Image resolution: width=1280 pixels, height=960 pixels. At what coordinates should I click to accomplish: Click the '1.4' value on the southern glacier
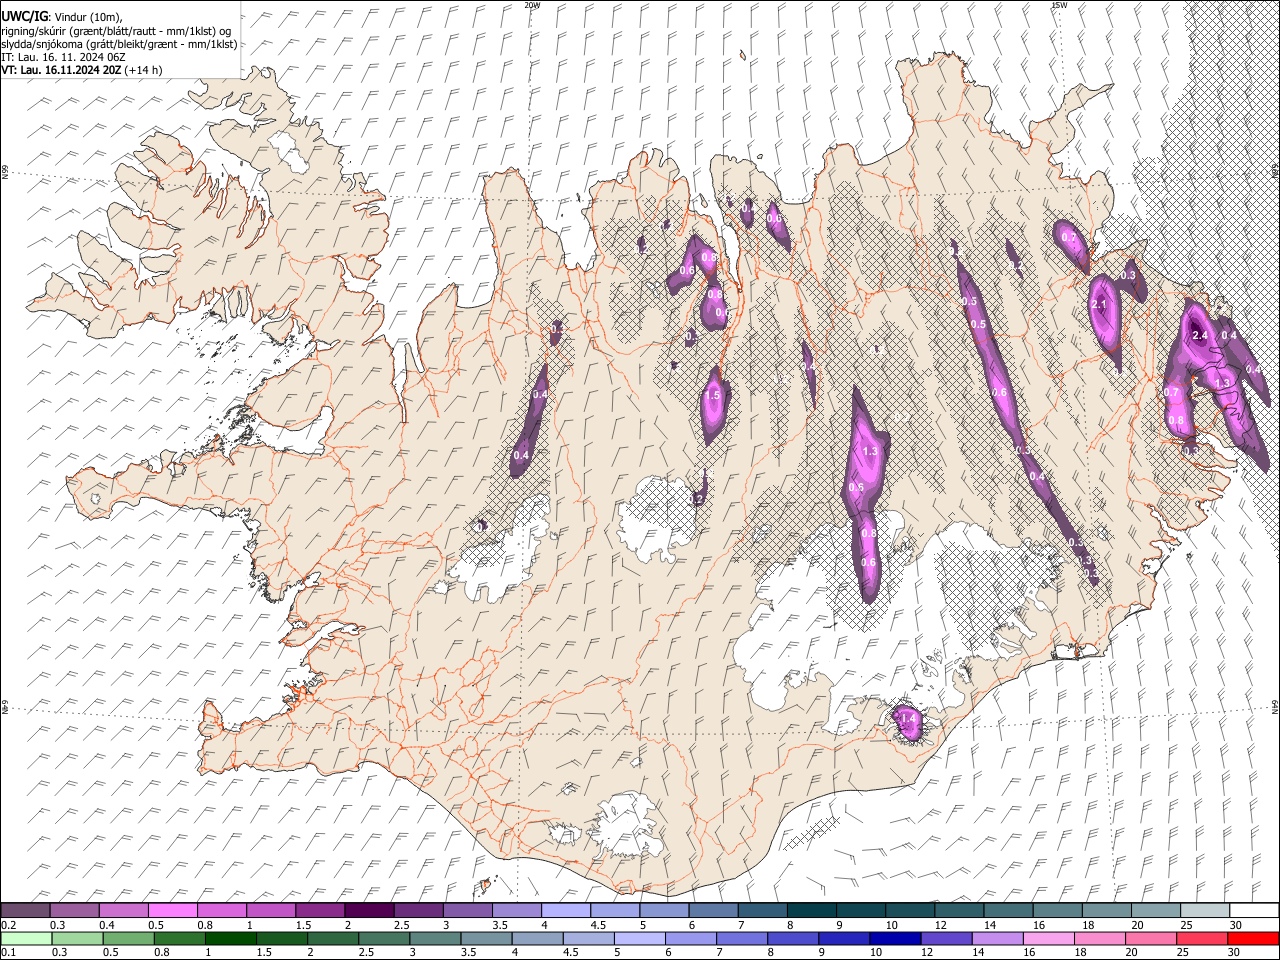click(x=908, y=718)
